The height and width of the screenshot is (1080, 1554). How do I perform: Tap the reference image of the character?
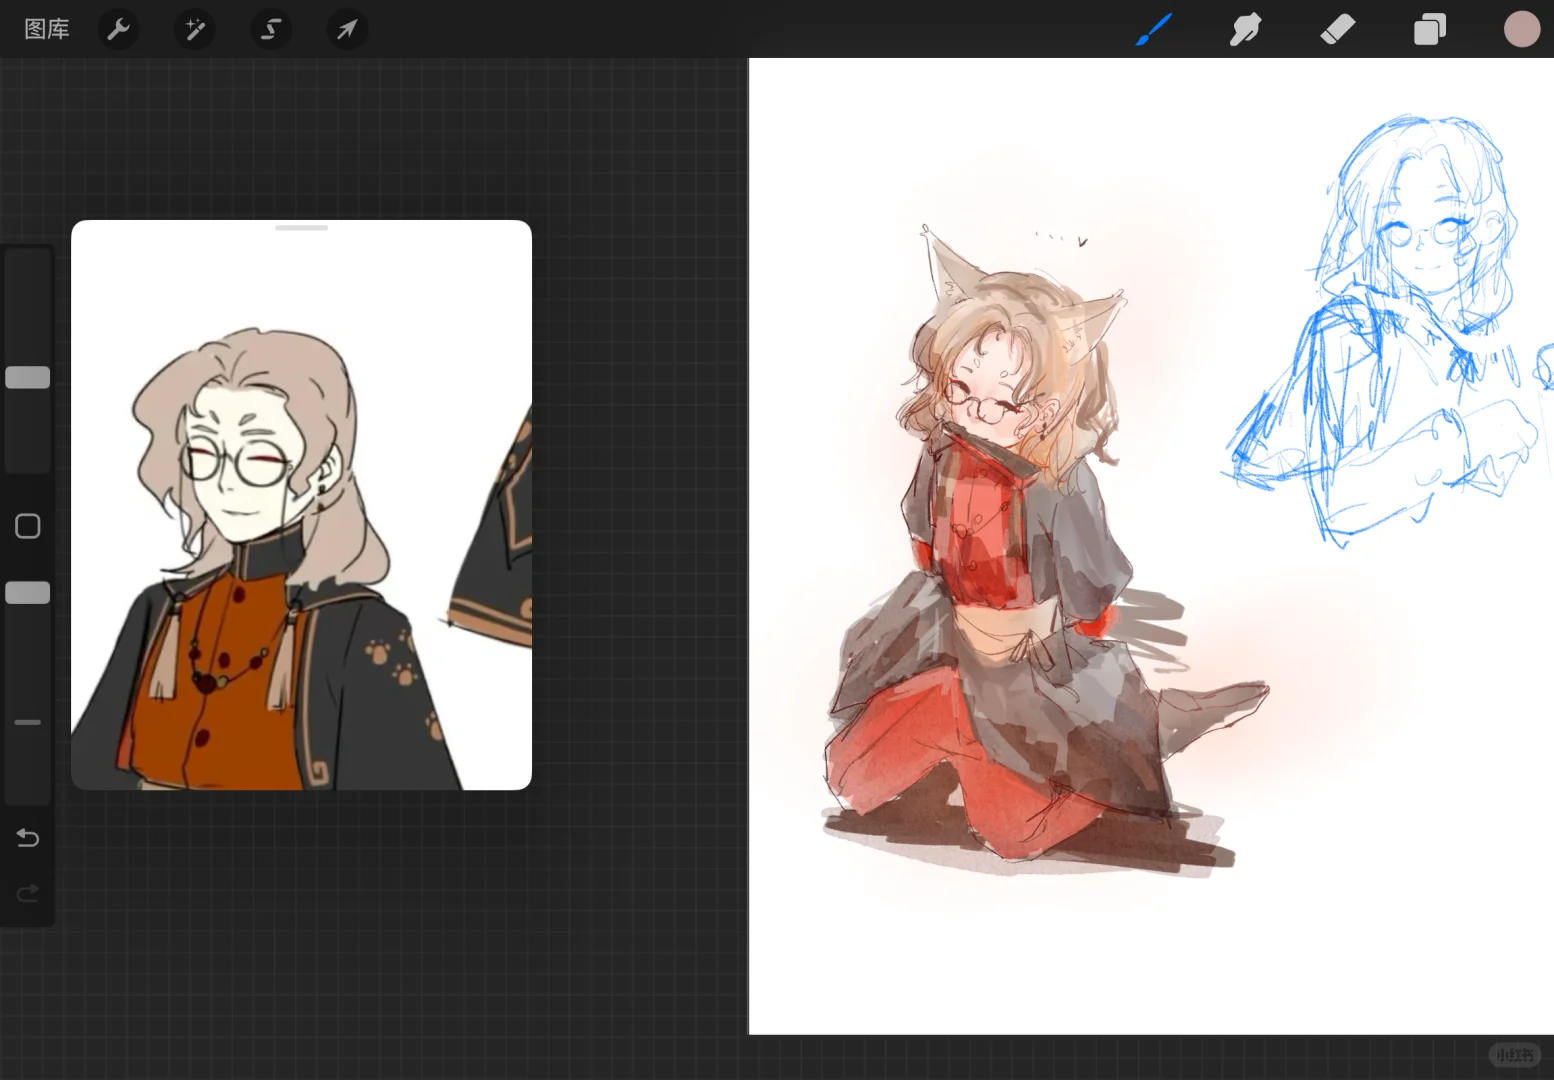(302, 505)
